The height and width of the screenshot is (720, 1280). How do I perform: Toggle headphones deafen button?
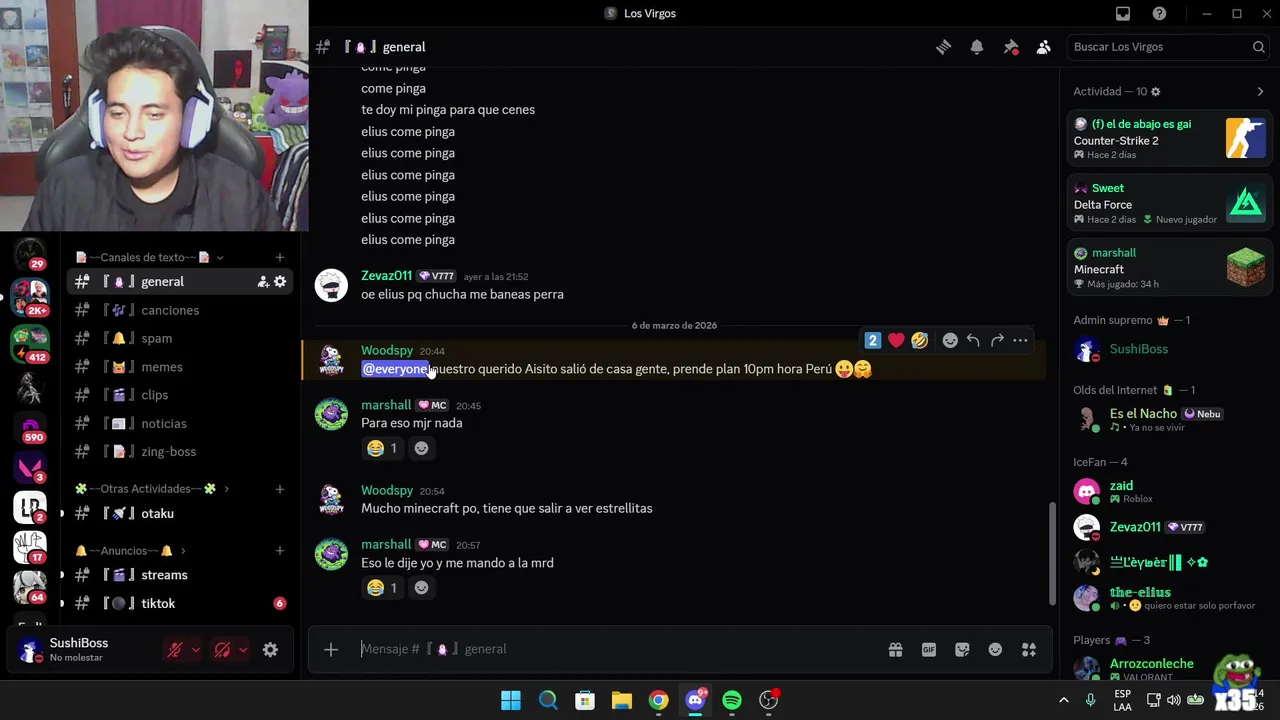222,650
